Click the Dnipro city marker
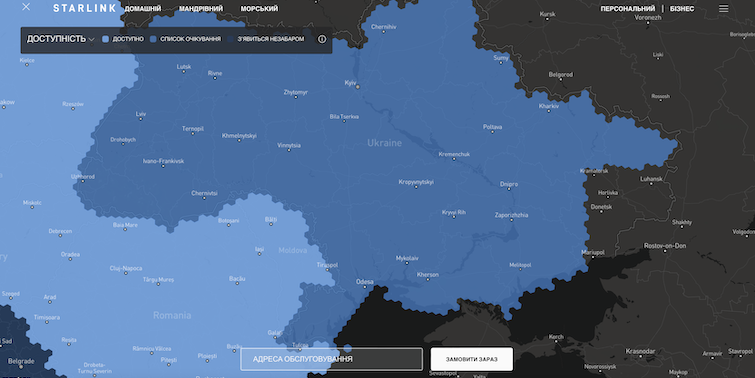This screenshot has height=378, width=755. (x=509, y=190)
